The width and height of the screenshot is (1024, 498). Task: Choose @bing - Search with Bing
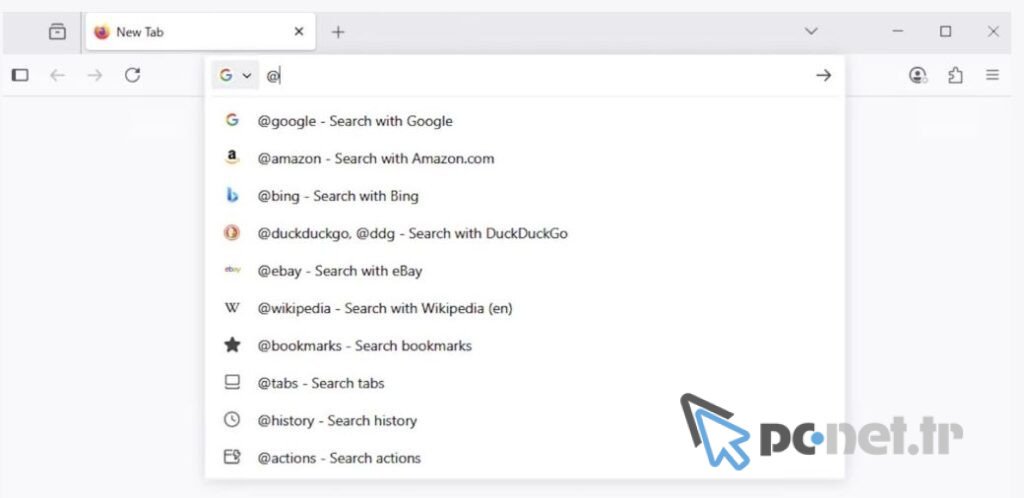point(524,196)
